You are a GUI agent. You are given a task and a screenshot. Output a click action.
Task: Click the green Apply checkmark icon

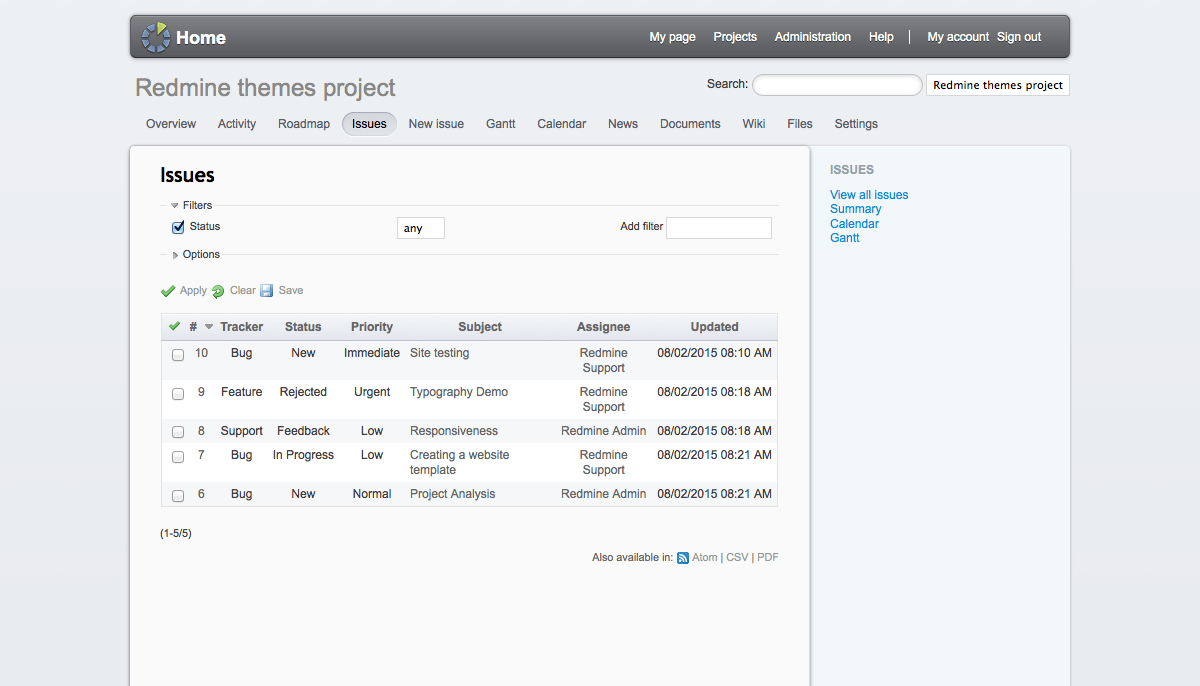tap(168, 291)
